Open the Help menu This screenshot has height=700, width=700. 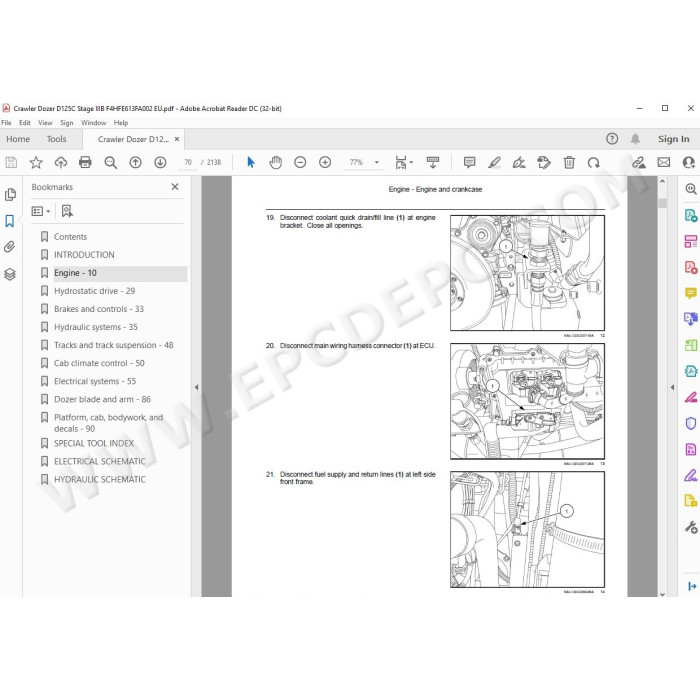(121, 123)
